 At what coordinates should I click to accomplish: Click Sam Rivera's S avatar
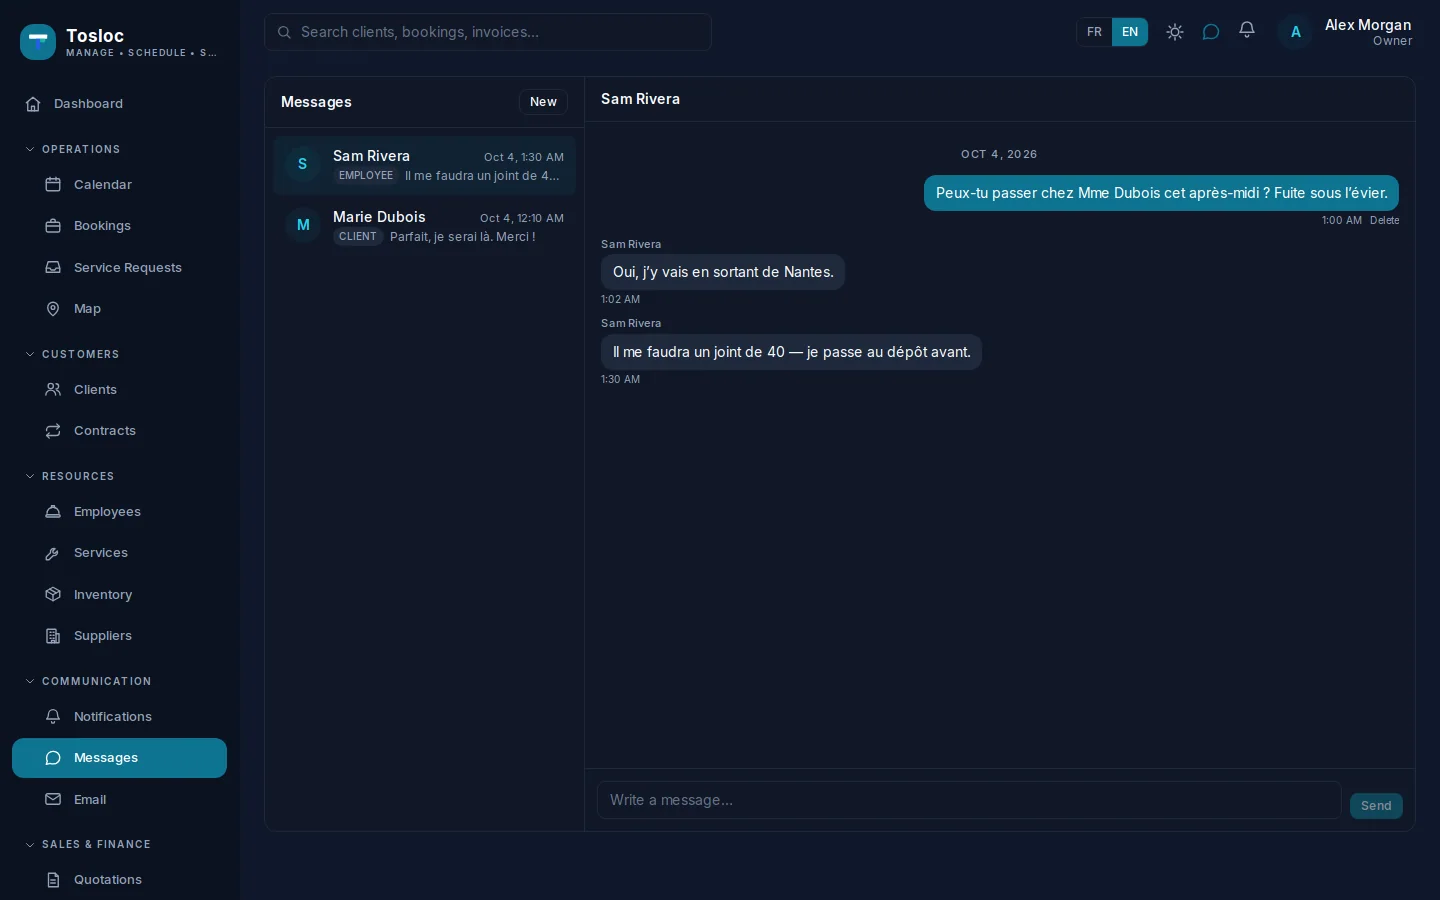click(x=302, y=164)
